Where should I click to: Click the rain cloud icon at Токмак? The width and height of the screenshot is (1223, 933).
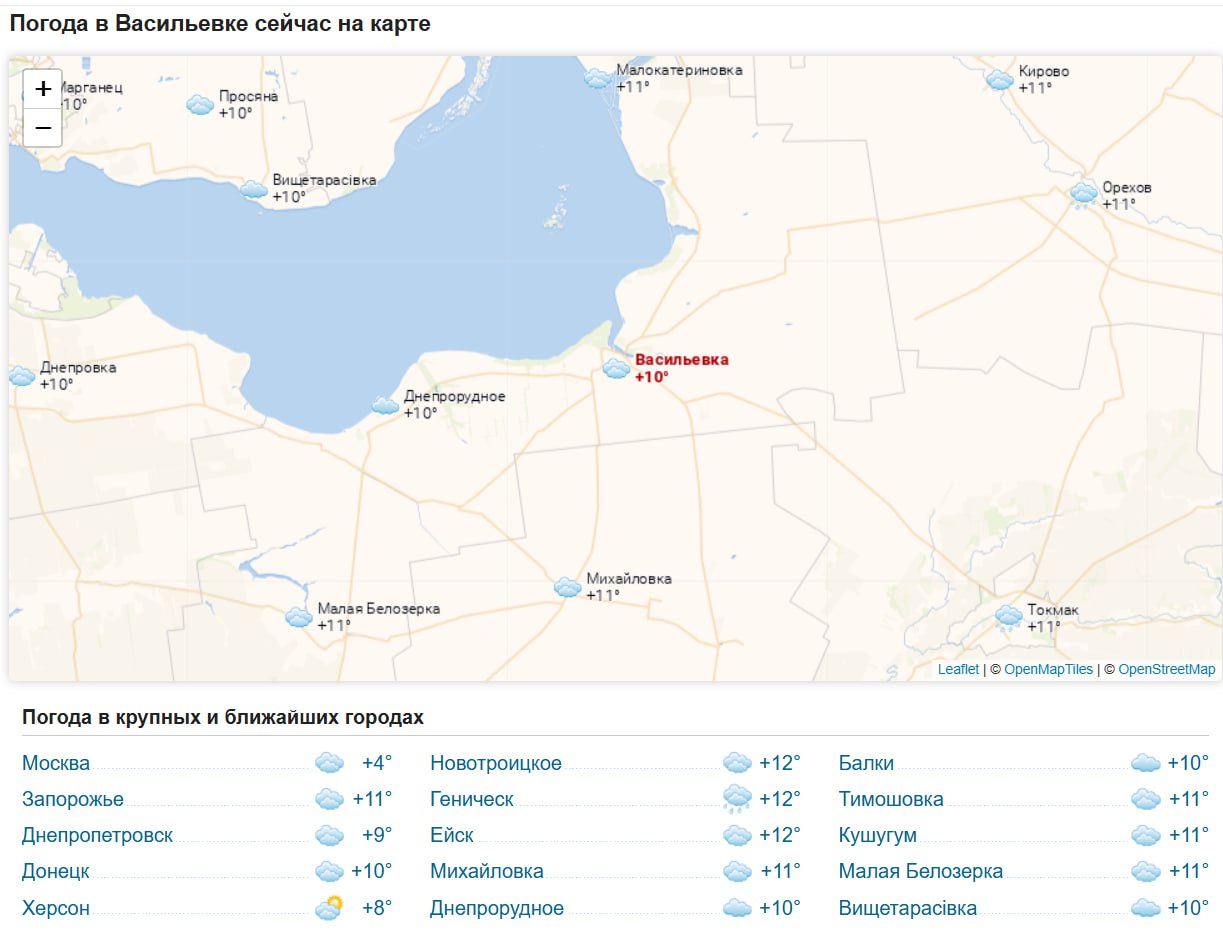(1008, 617)
